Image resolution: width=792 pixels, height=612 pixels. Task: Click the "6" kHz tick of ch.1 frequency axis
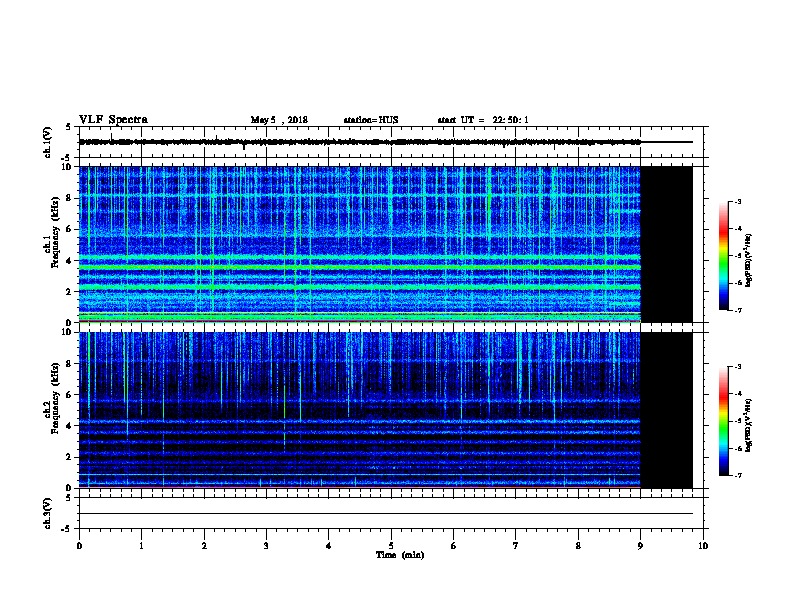69,229
